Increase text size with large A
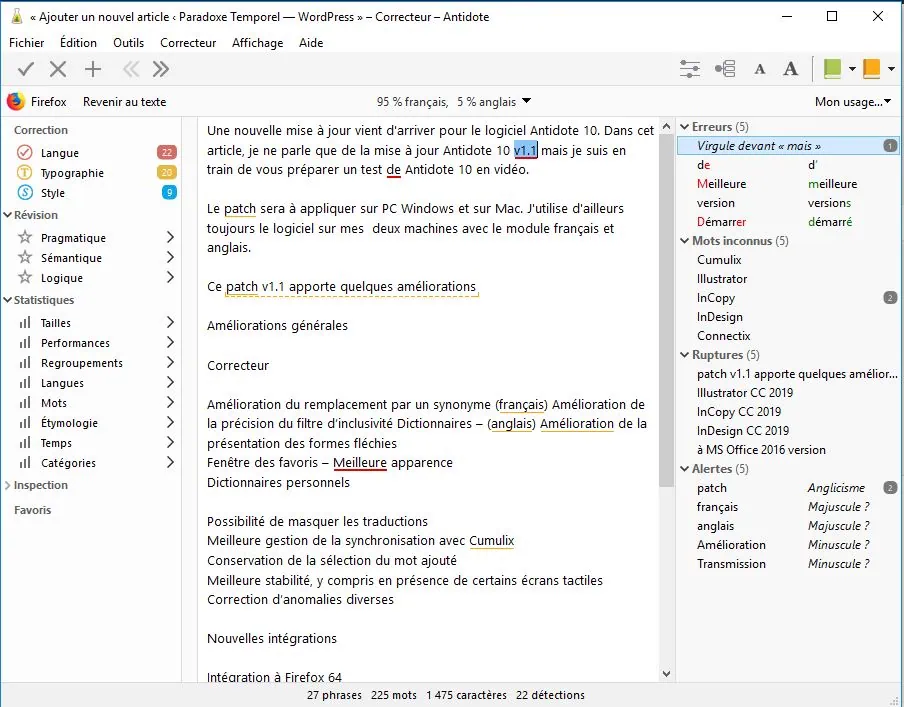The image size is (904, 707). click(x=790, y=69)
